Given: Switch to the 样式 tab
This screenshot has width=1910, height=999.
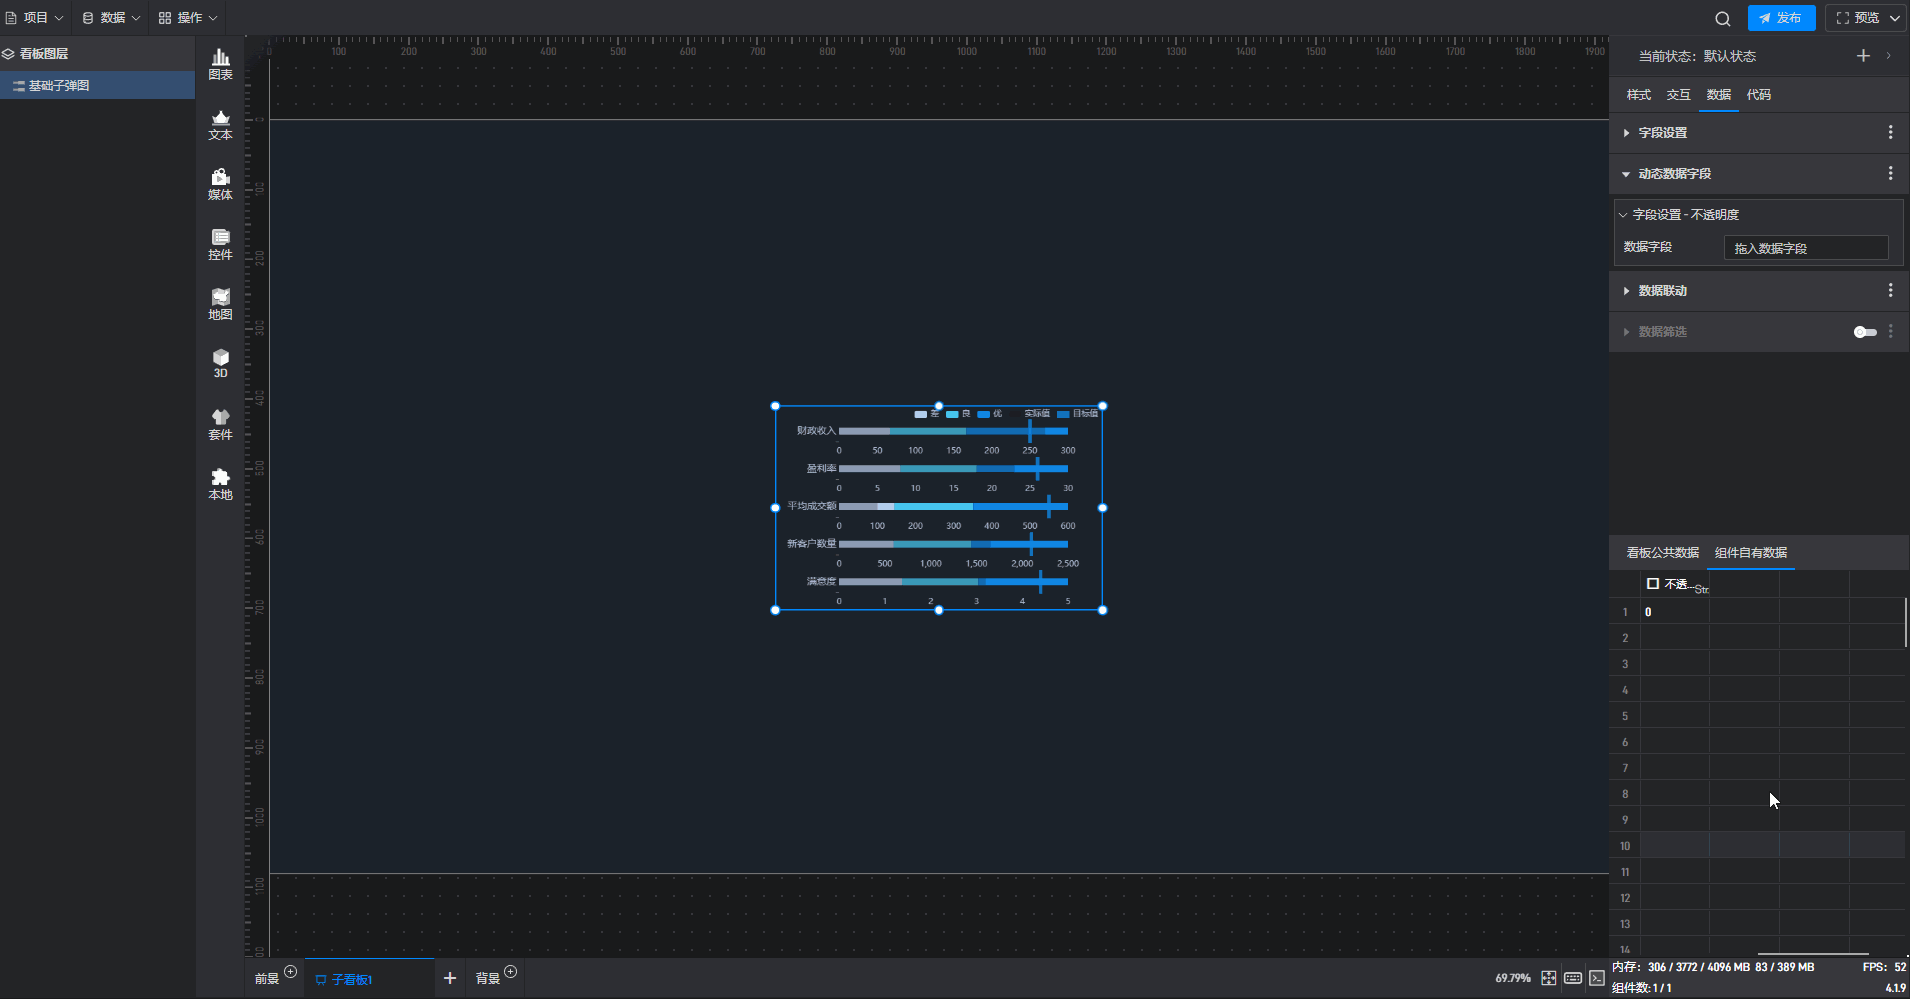Looking at the screenshot, I should (x=1638, y=95).
